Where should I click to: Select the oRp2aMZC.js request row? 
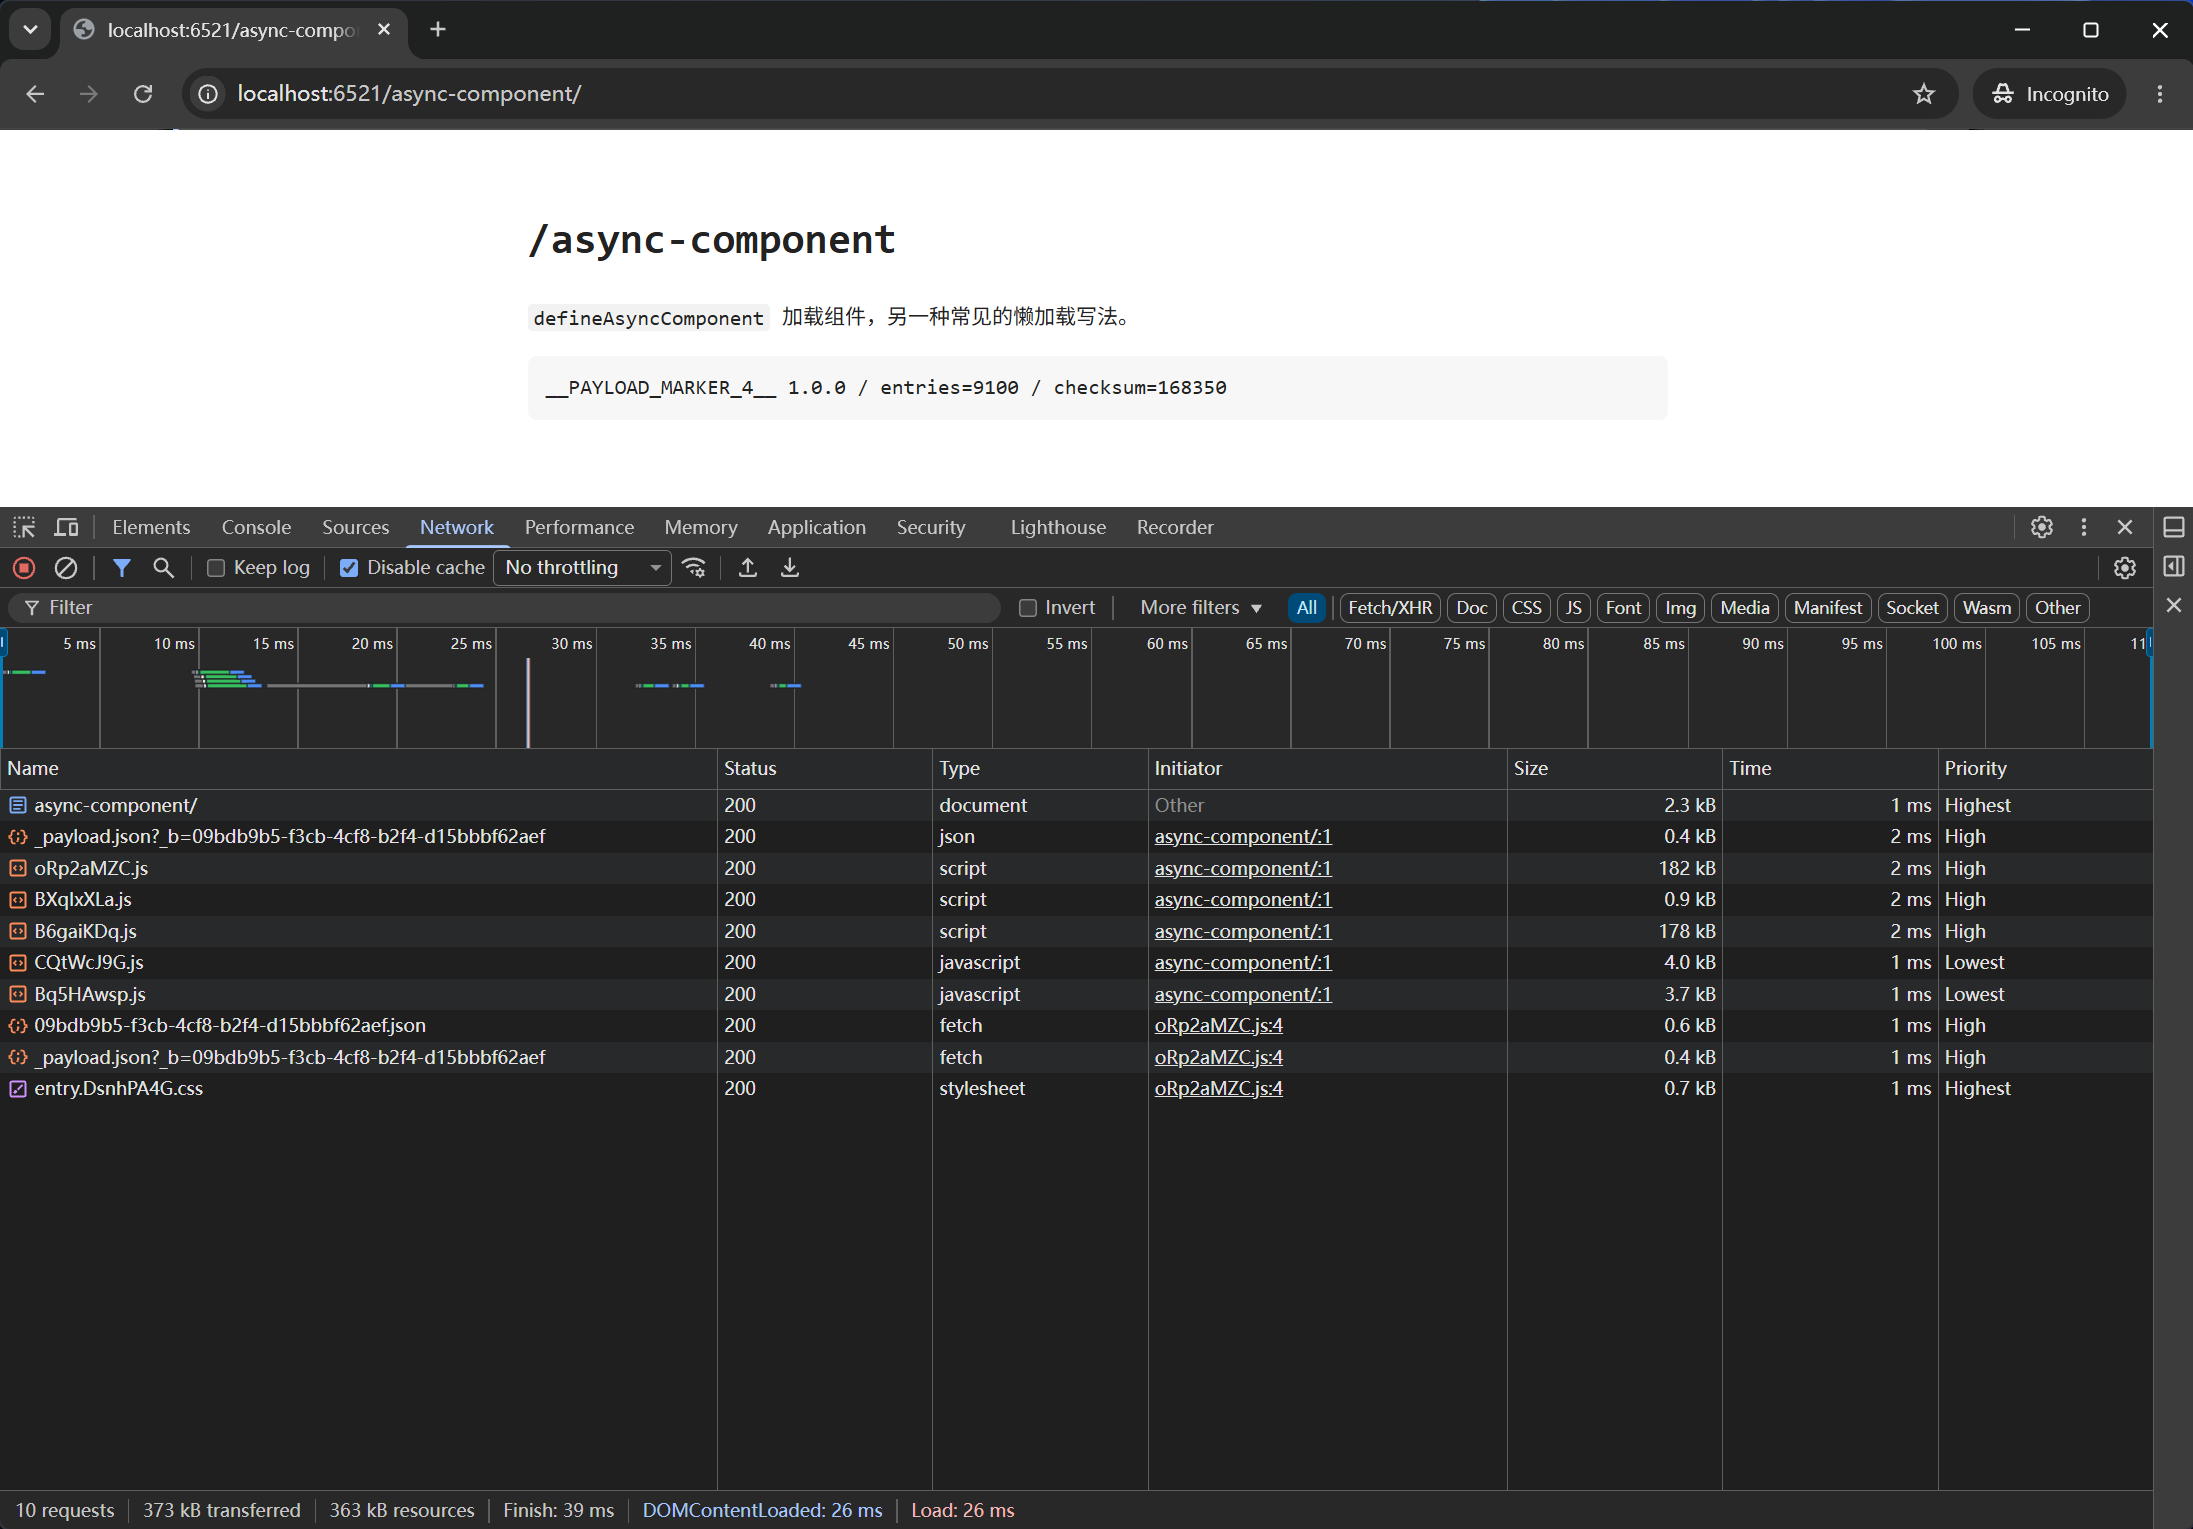[1076, 868]
